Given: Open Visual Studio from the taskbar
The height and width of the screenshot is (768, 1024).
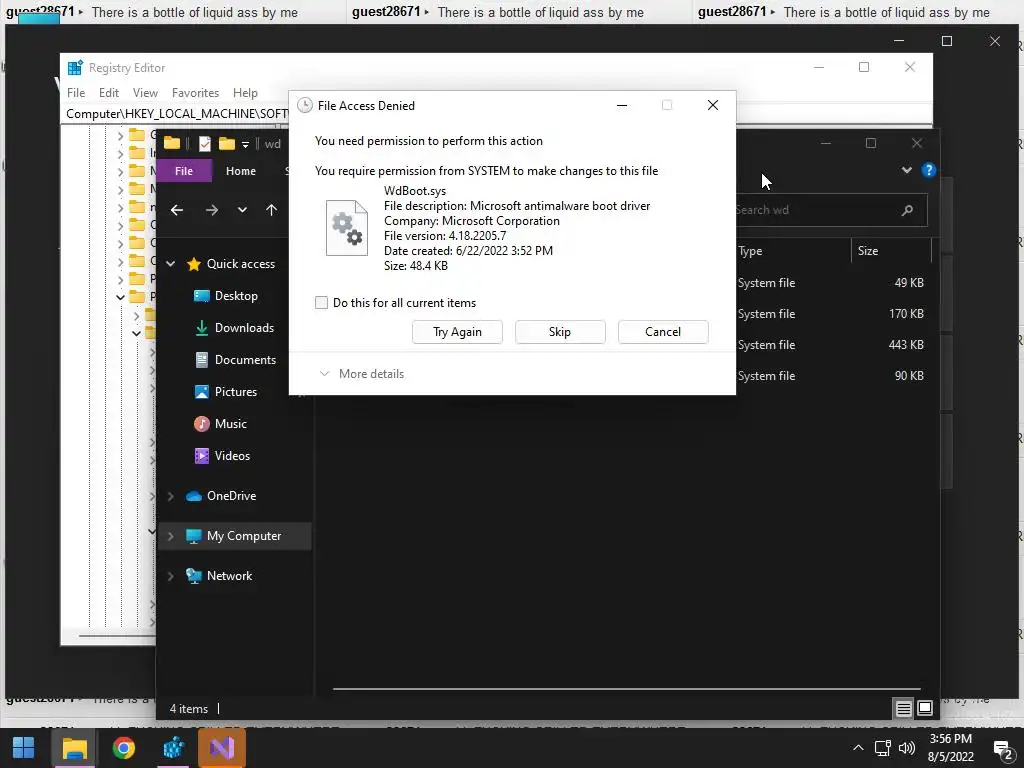Looking at the screenshot, I should pyautogui.click(x=222, y=748).
